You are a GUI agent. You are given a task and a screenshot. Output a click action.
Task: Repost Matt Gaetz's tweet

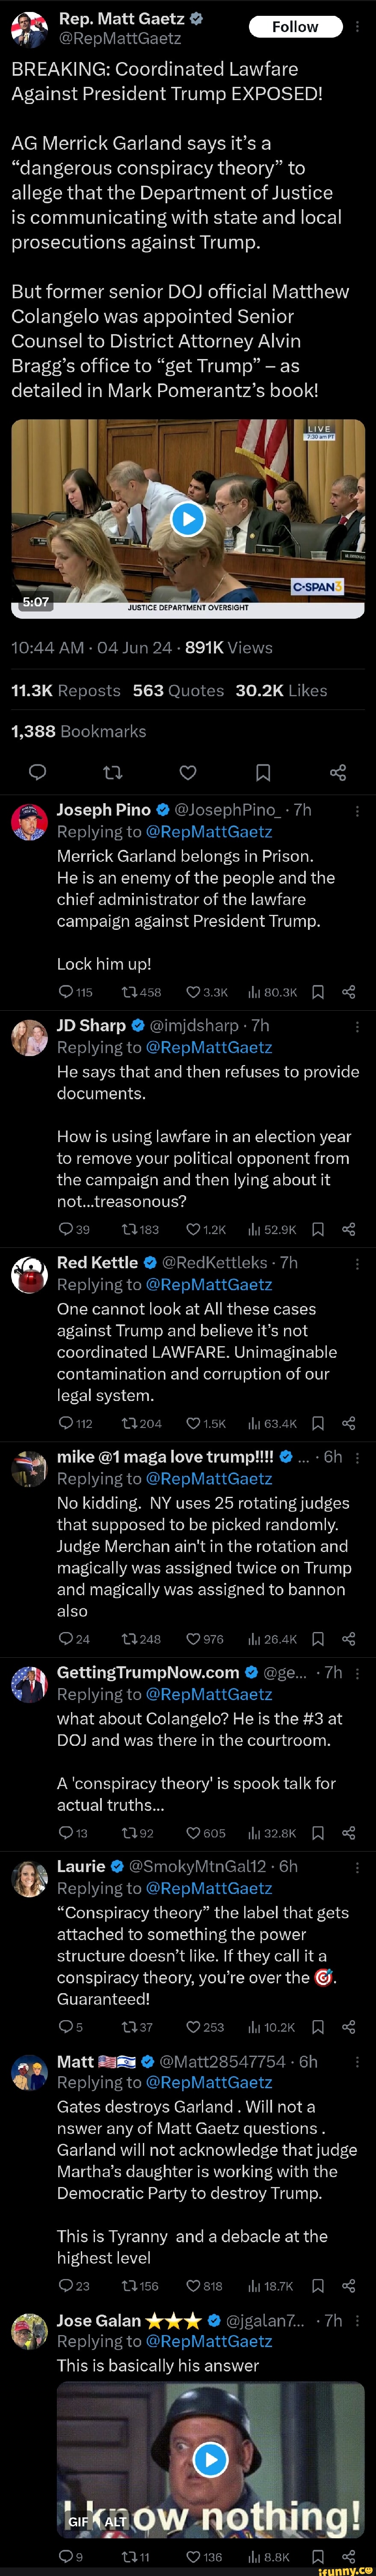click(113, 771)
